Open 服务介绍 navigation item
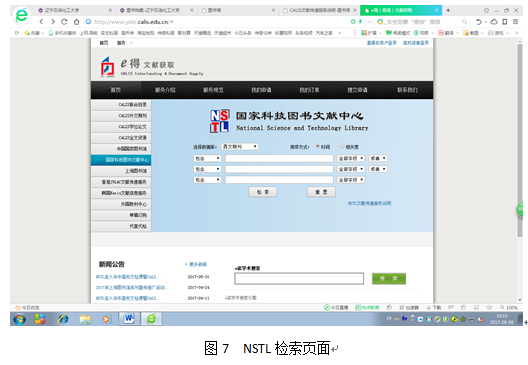Image resolution: width=528 pixels, height=365 pixels. [165, 90]
